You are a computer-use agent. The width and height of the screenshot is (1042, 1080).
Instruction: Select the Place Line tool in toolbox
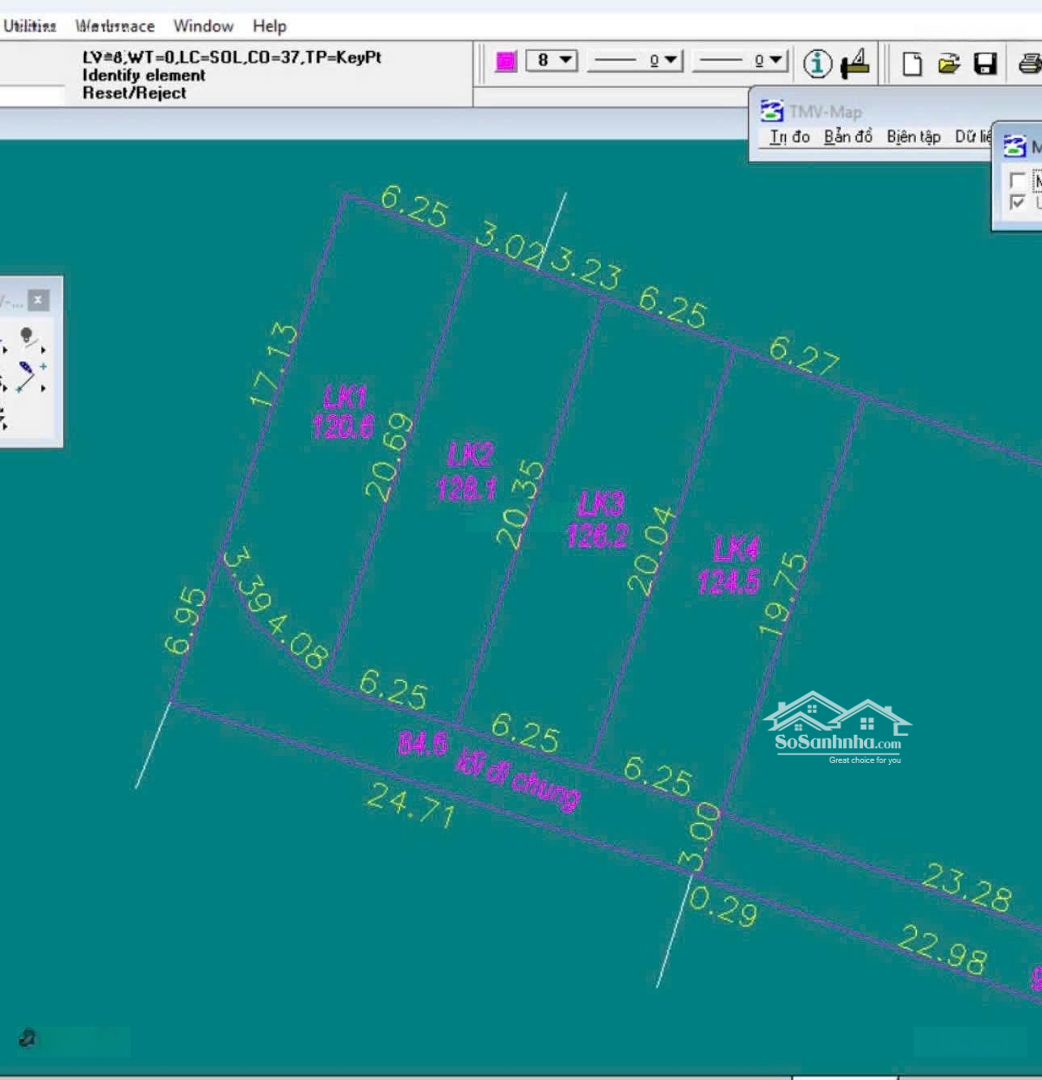tap(27, 376)
